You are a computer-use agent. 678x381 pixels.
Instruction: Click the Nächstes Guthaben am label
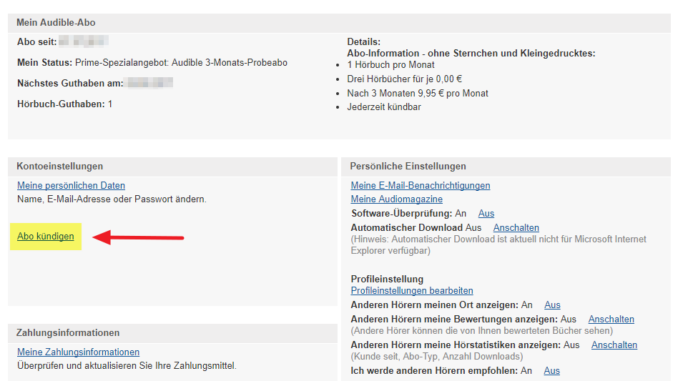[70, 83]
